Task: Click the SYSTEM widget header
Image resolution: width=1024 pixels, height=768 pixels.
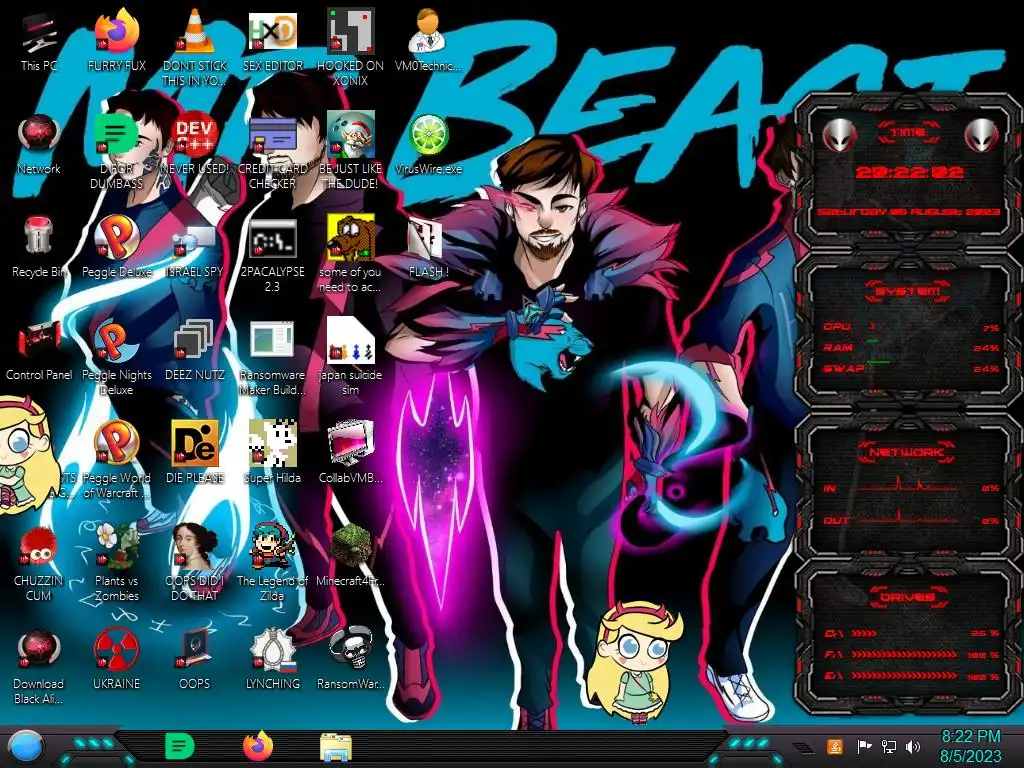Action: click(908, 291)
